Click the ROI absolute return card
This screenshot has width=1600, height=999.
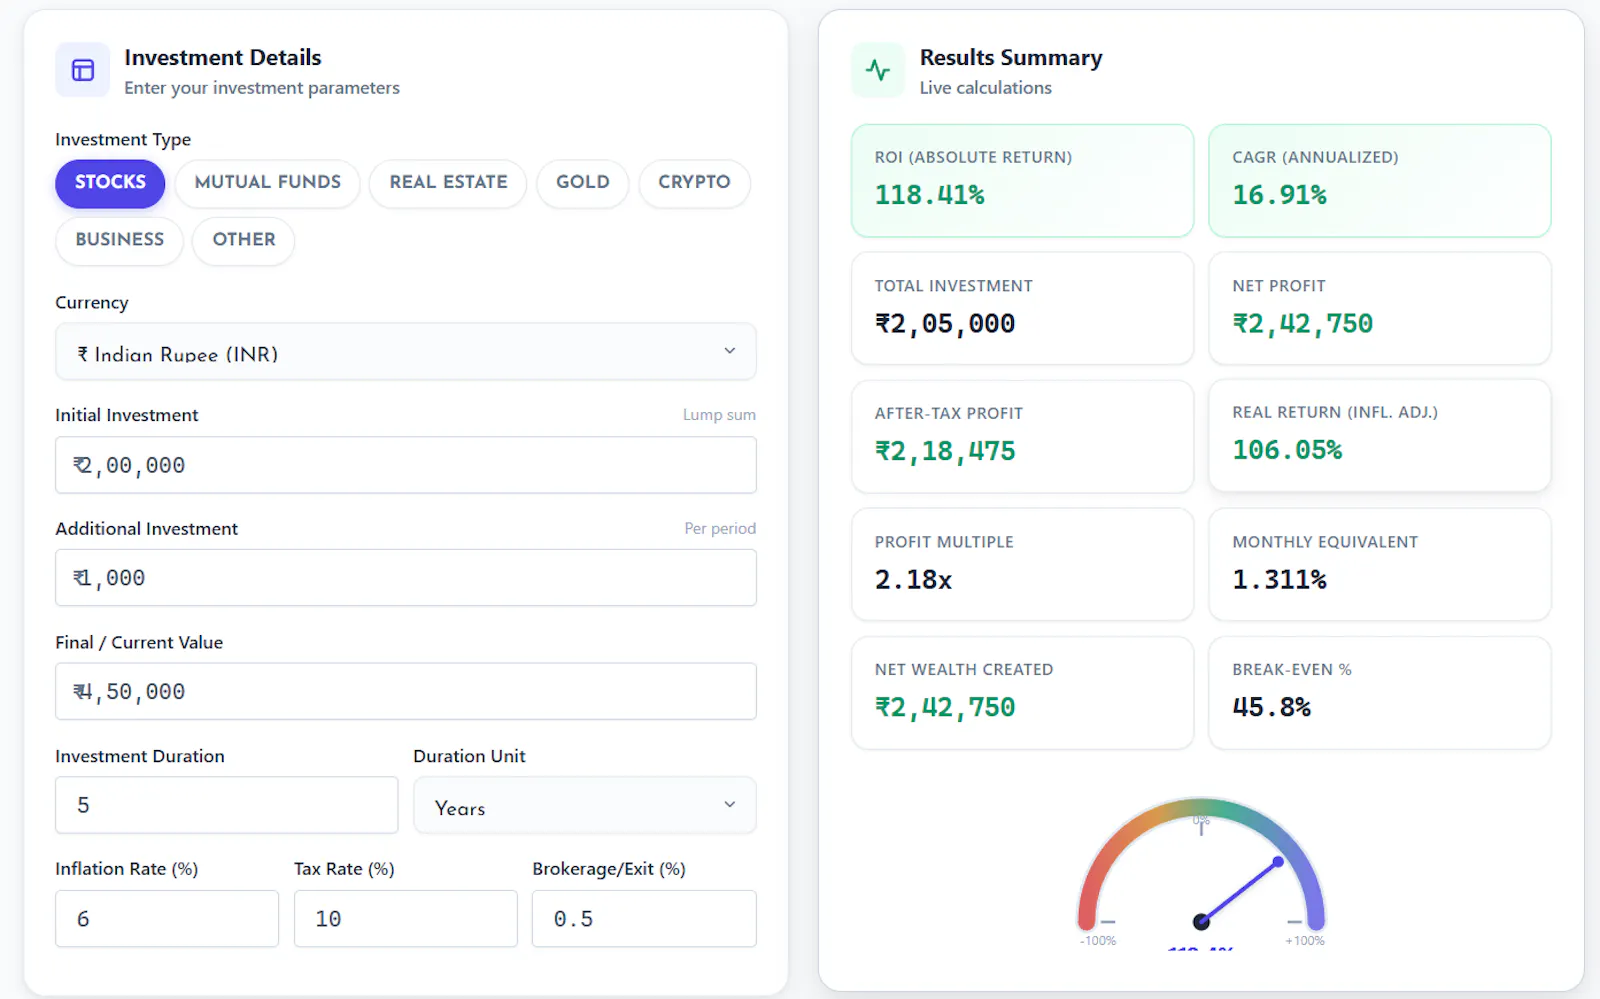[x=1022, y=181]
